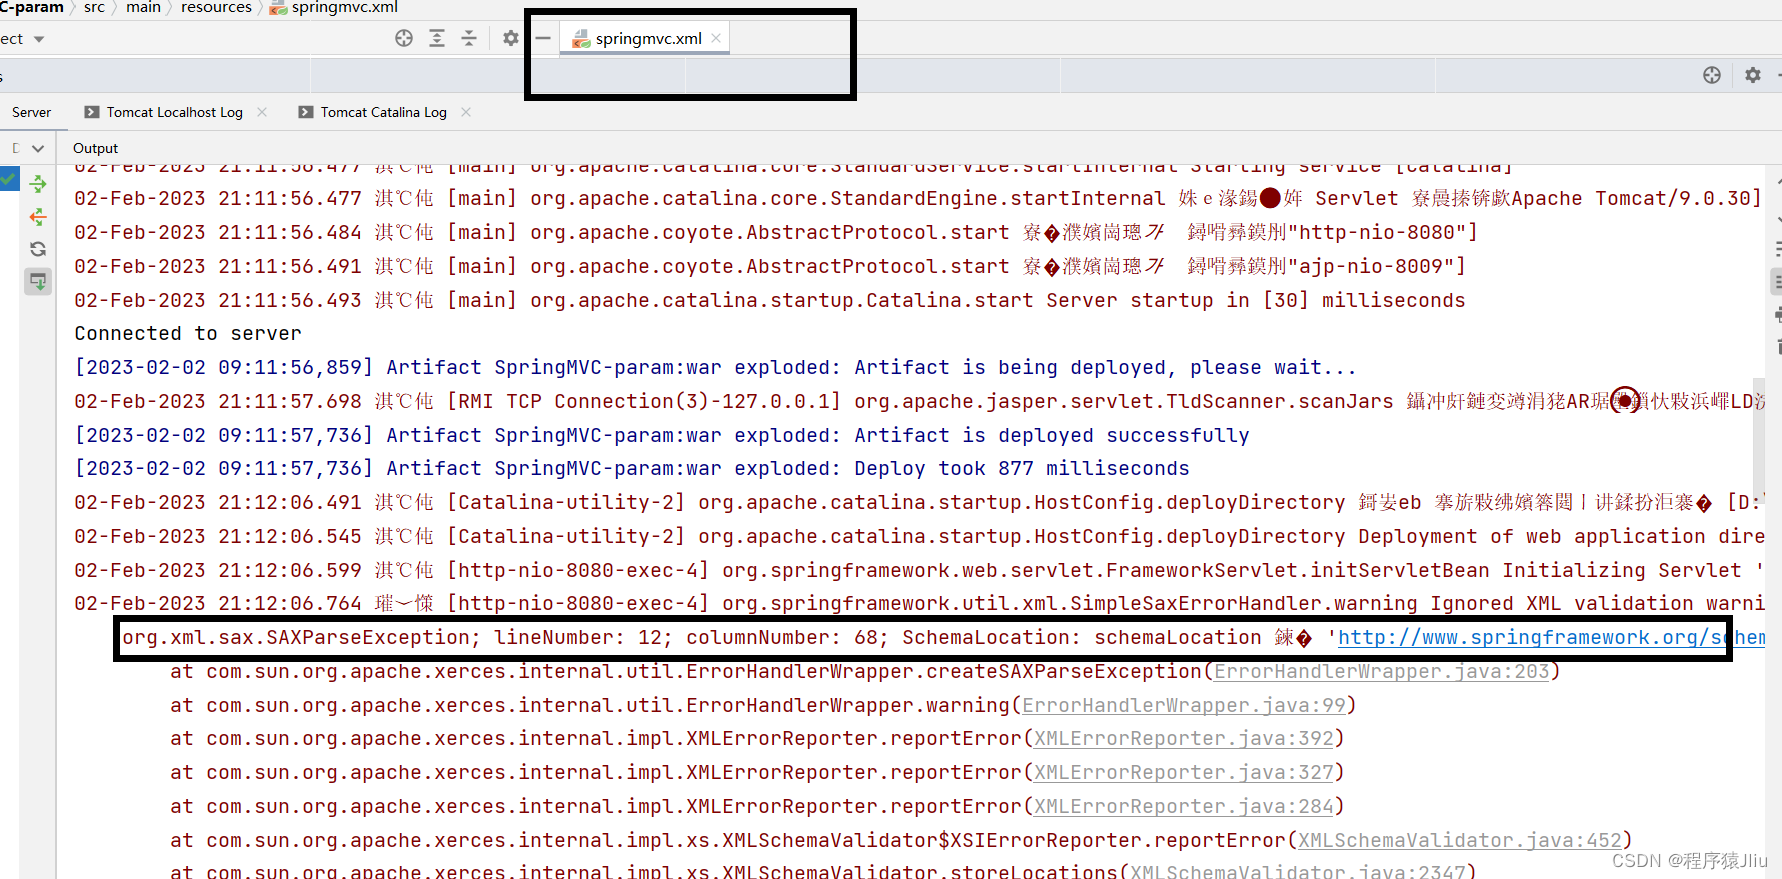This screenshot has height=879, width=1782.
Task: Open XMLErrorReporter.java:327 link
Action: (1183, 772)
